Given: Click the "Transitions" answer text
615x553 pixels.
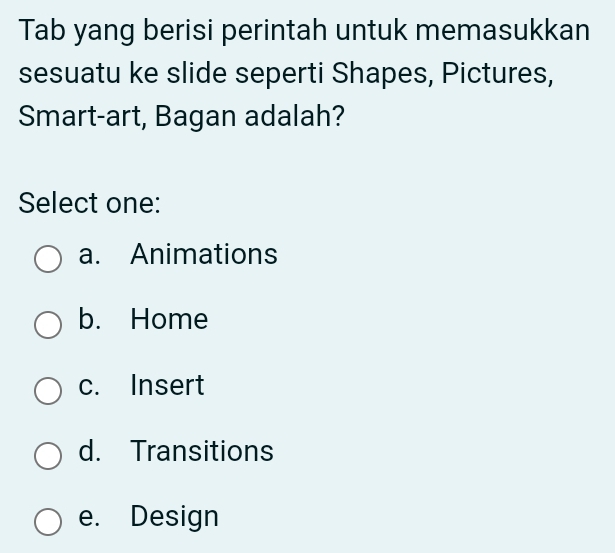Looking at the screenshot, I should [202, 451].
